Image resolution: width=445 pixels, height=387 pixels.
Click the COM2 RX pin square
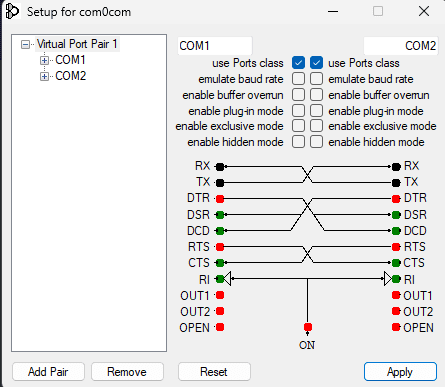(396, 167)
